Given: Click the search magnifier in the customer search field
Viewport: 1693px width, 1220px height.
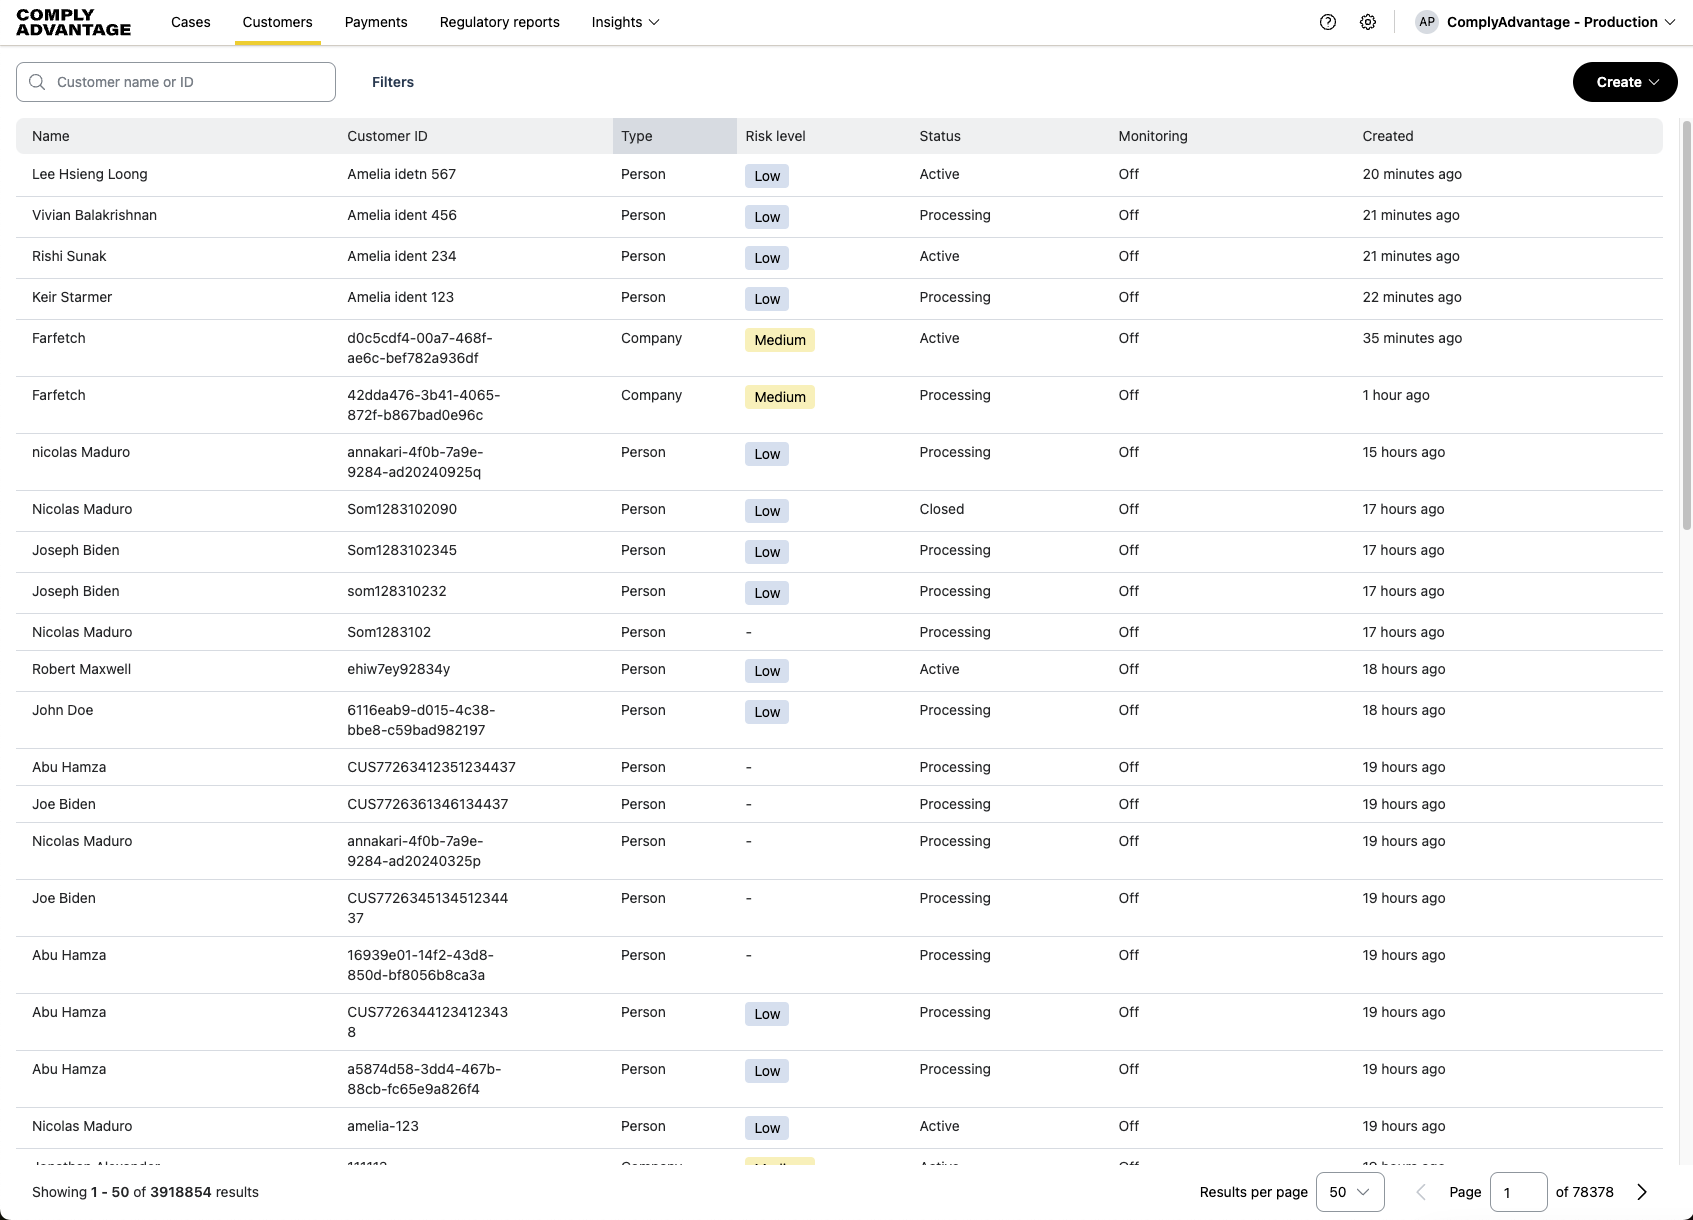Looking at the screenshot, I should point(37,82).
